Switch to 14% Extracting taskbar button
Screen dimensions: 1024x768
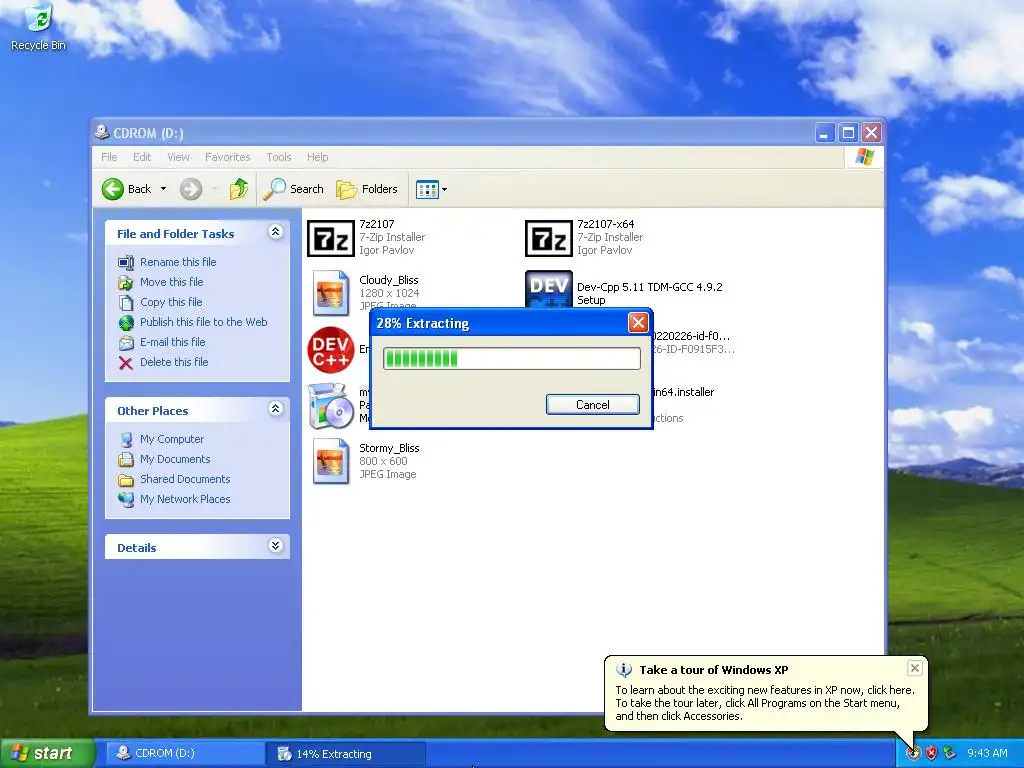[346, 754]
